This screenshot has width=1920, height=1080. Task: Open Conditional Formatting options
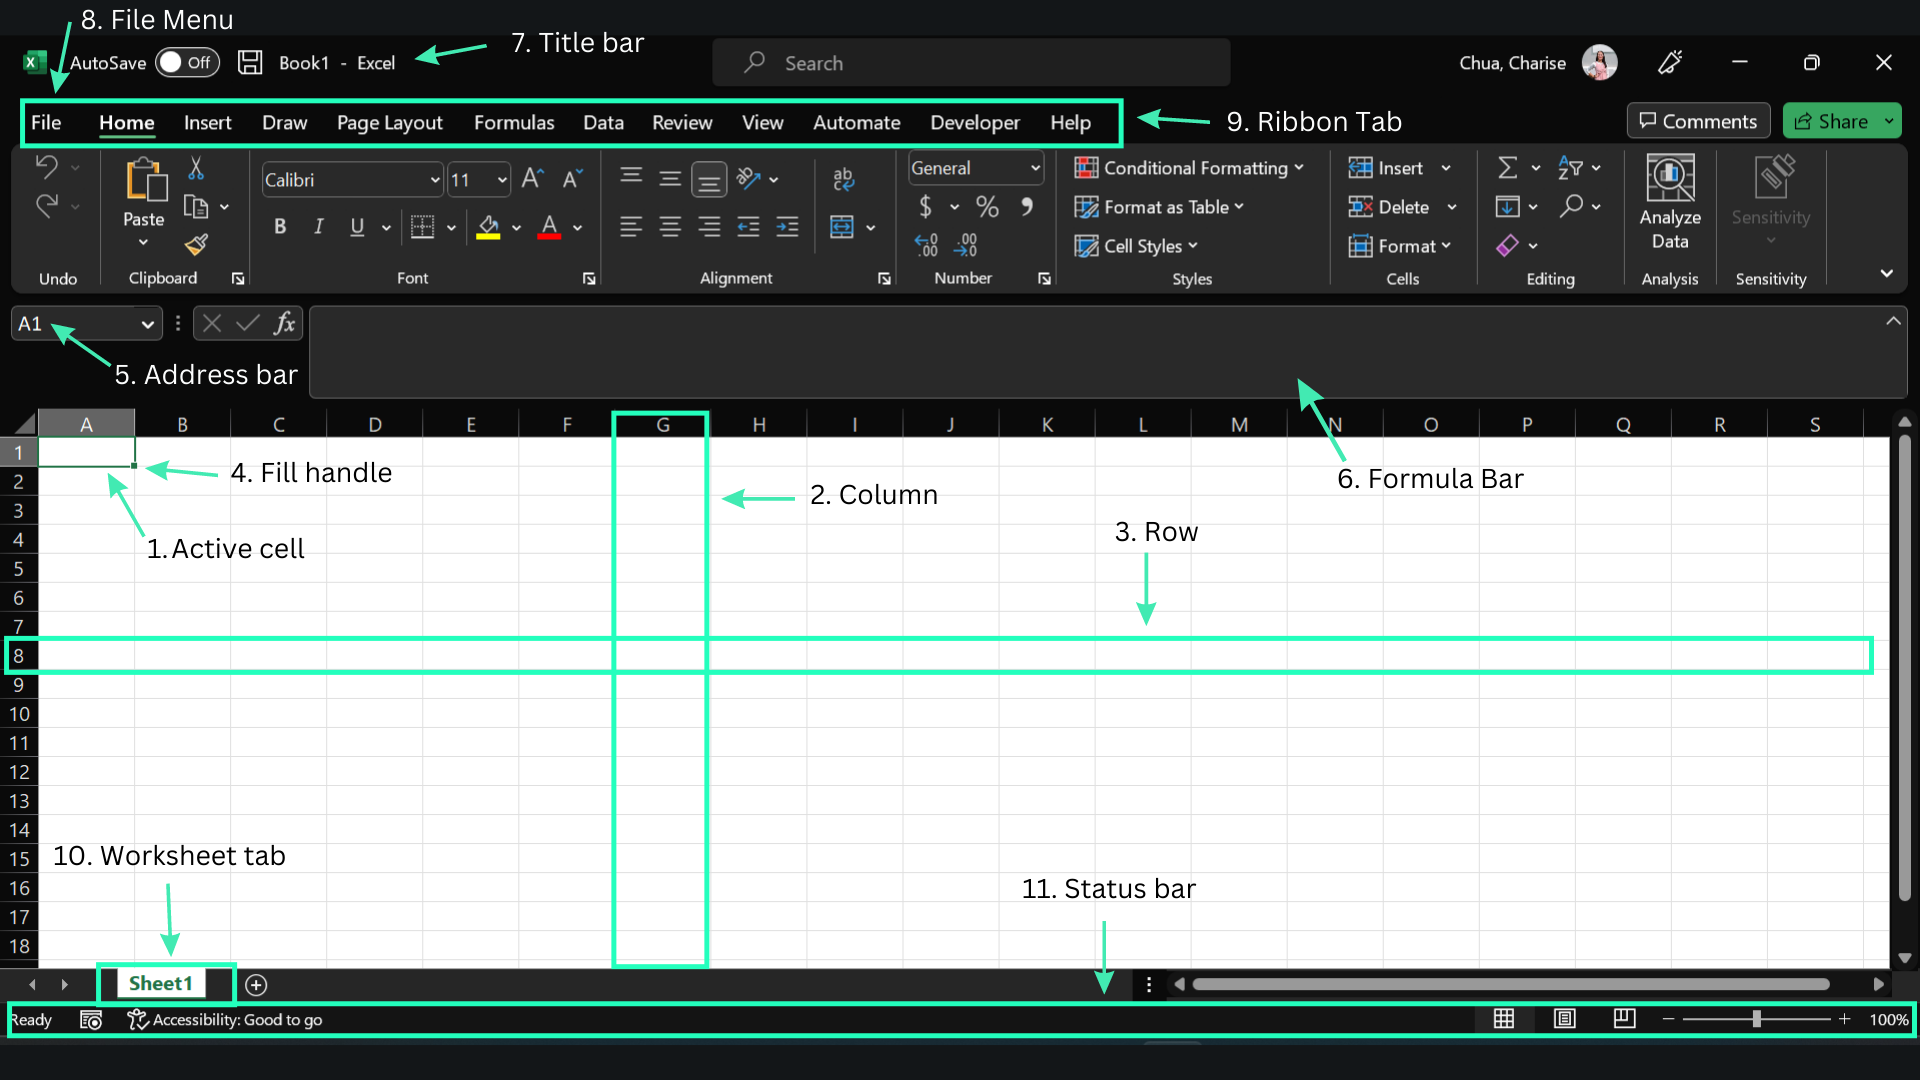point(1189,168)
